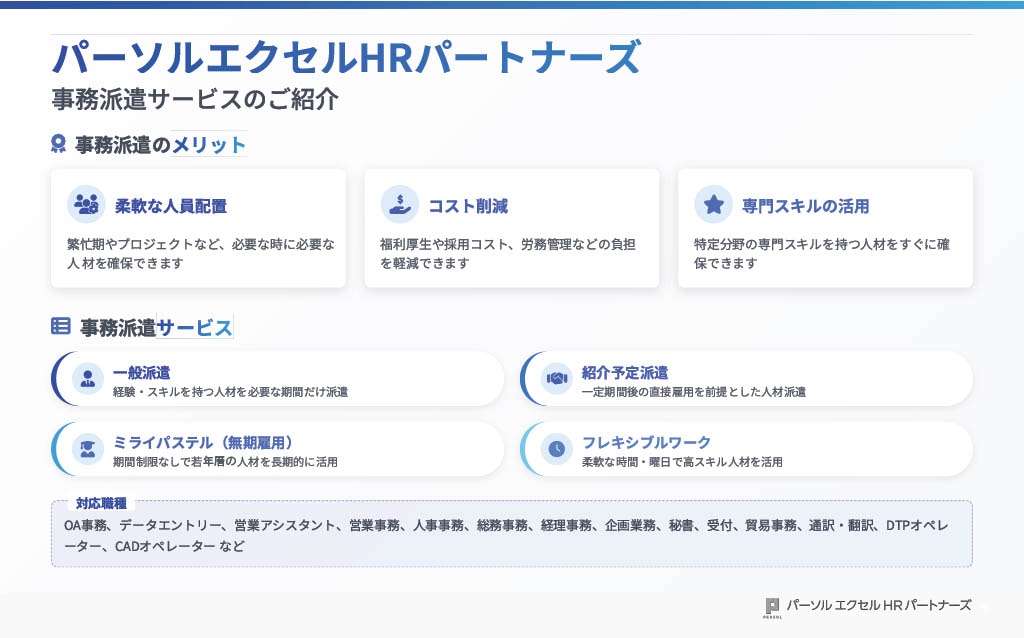The image size is (1024, 638).
Task: Click the clock icon in フレキシブルワーク card
Action: click(556, 449)
